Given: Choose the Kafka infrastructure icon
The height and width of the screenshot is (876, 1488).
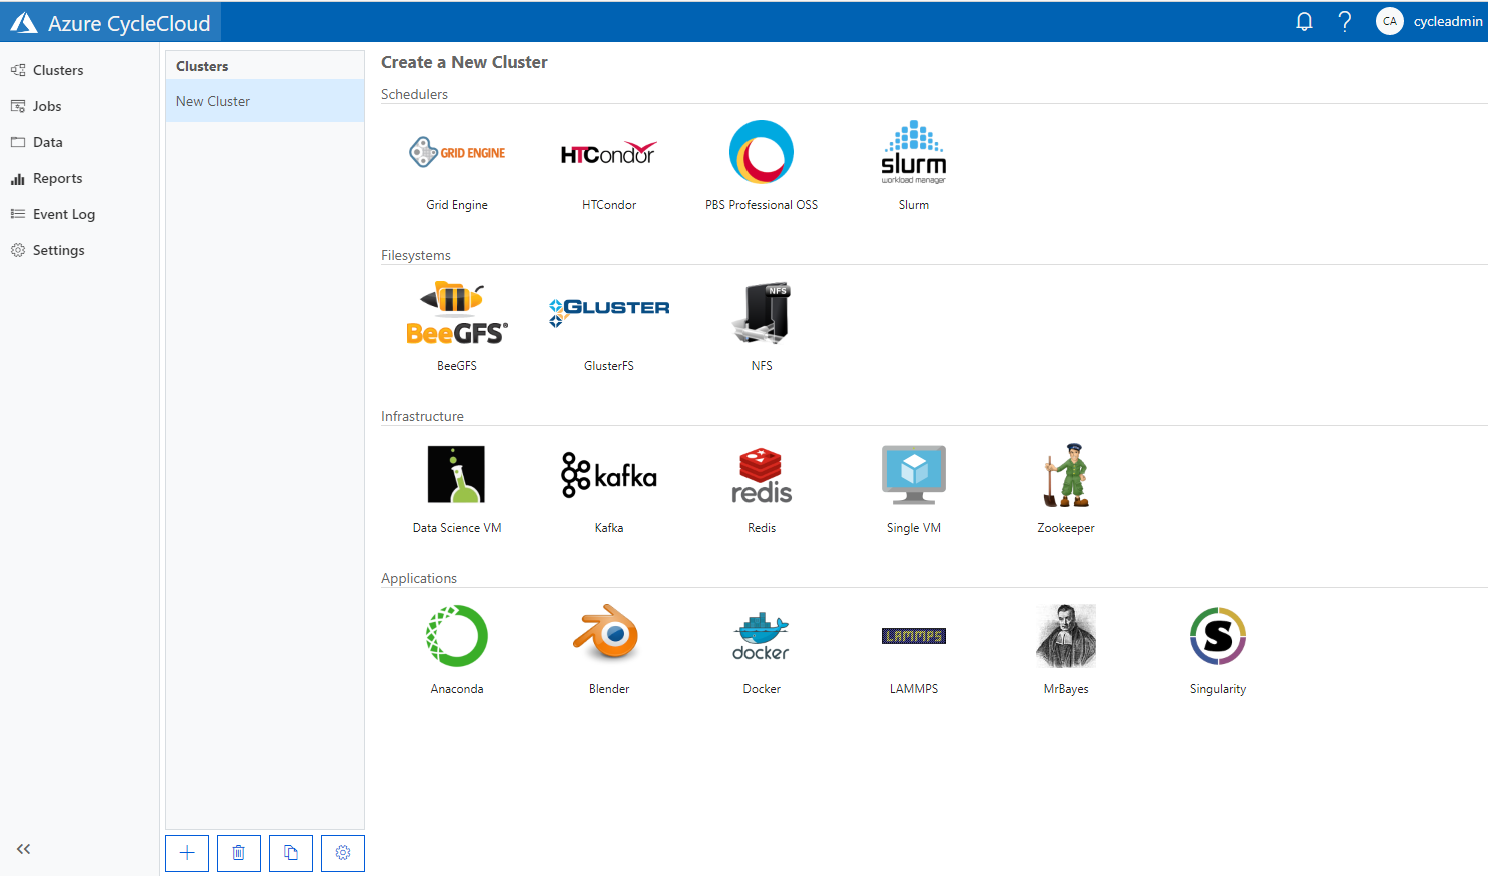Looking at the screenshot, I should (x=609, y=475).
